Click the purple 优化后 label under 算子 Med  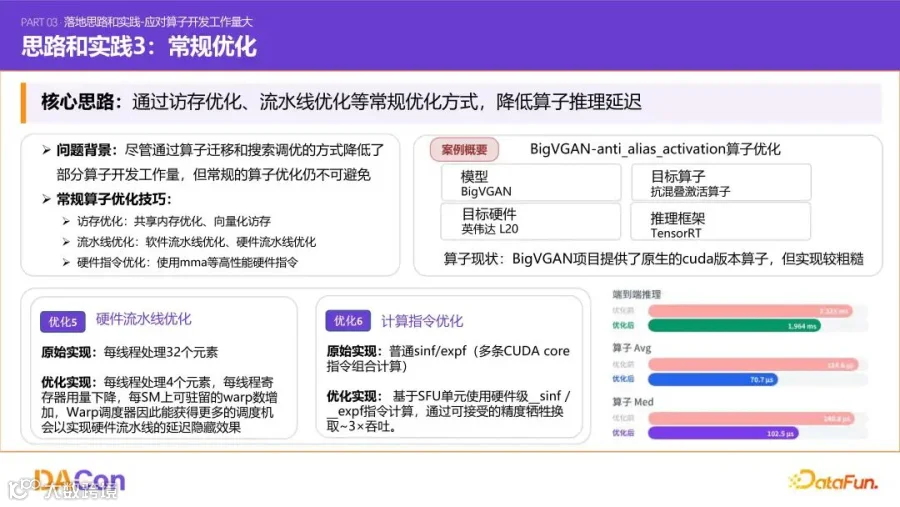pyautogui.click(x=623, y=432)
